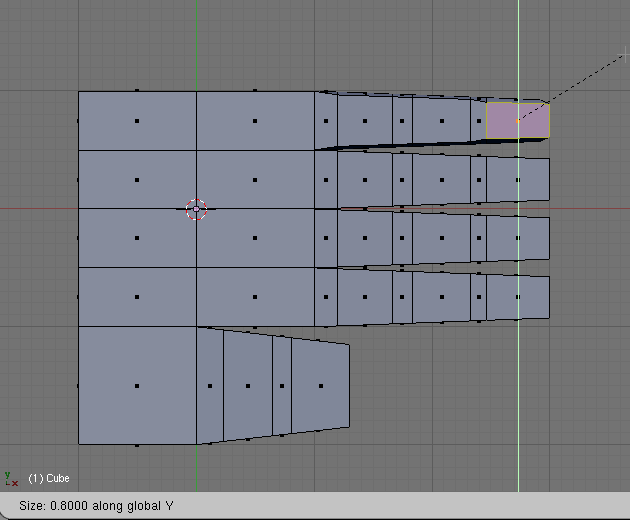Select the large palm face beside the thumb
The height and width of the screenshot is (520, 630).
[137, 385]
